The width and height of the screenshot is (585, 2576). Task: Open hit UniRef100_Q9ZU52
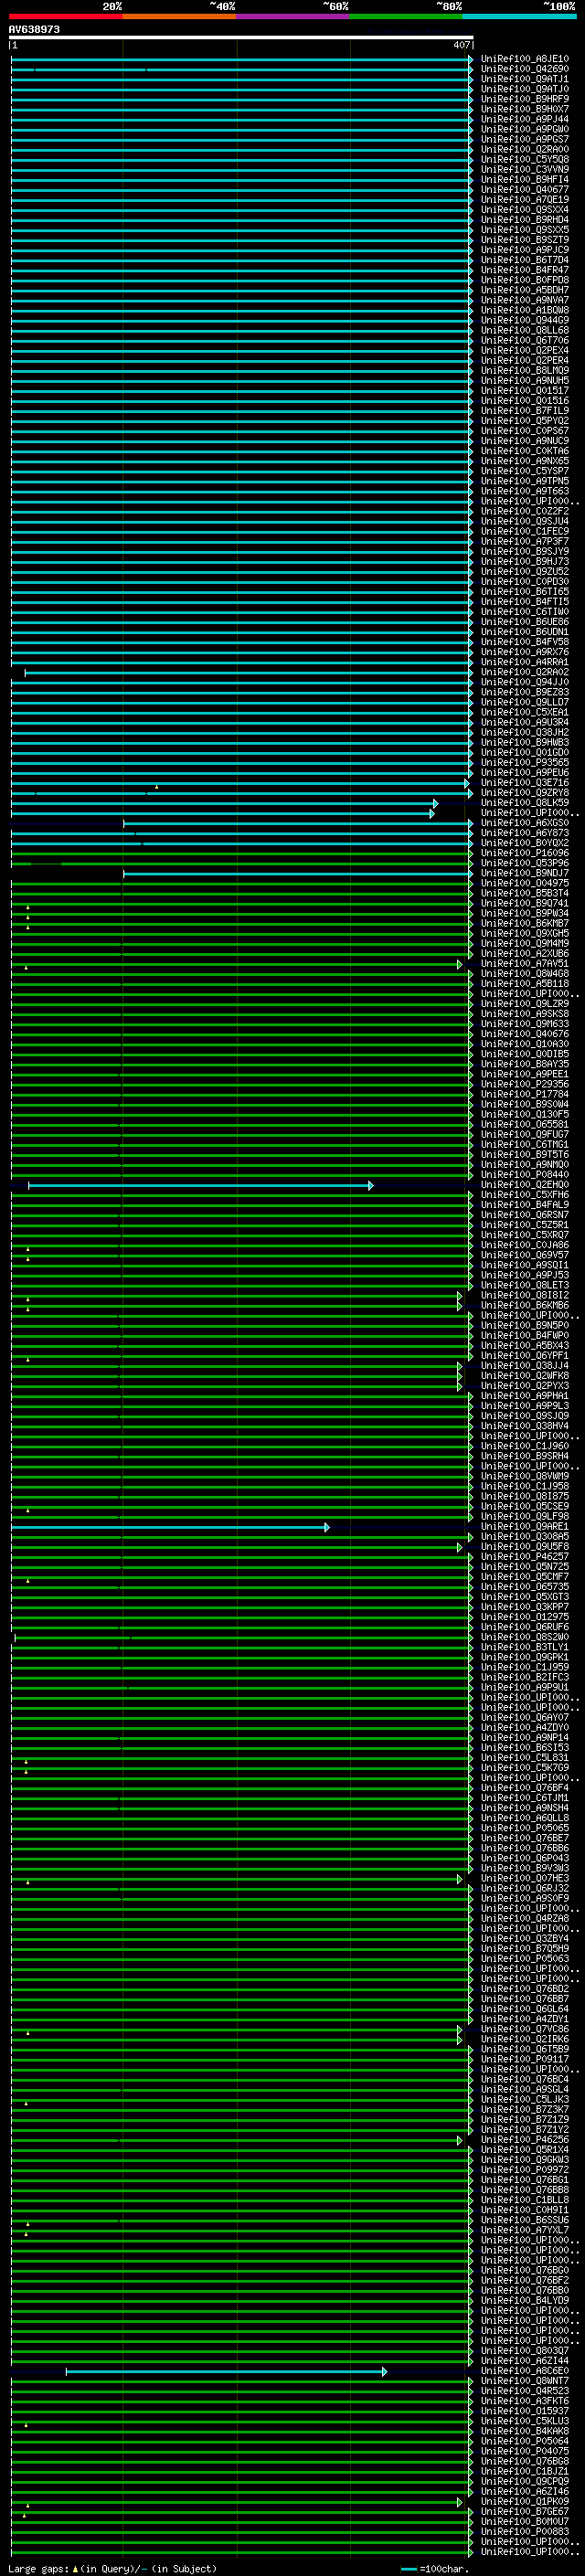tap(525, 572)
